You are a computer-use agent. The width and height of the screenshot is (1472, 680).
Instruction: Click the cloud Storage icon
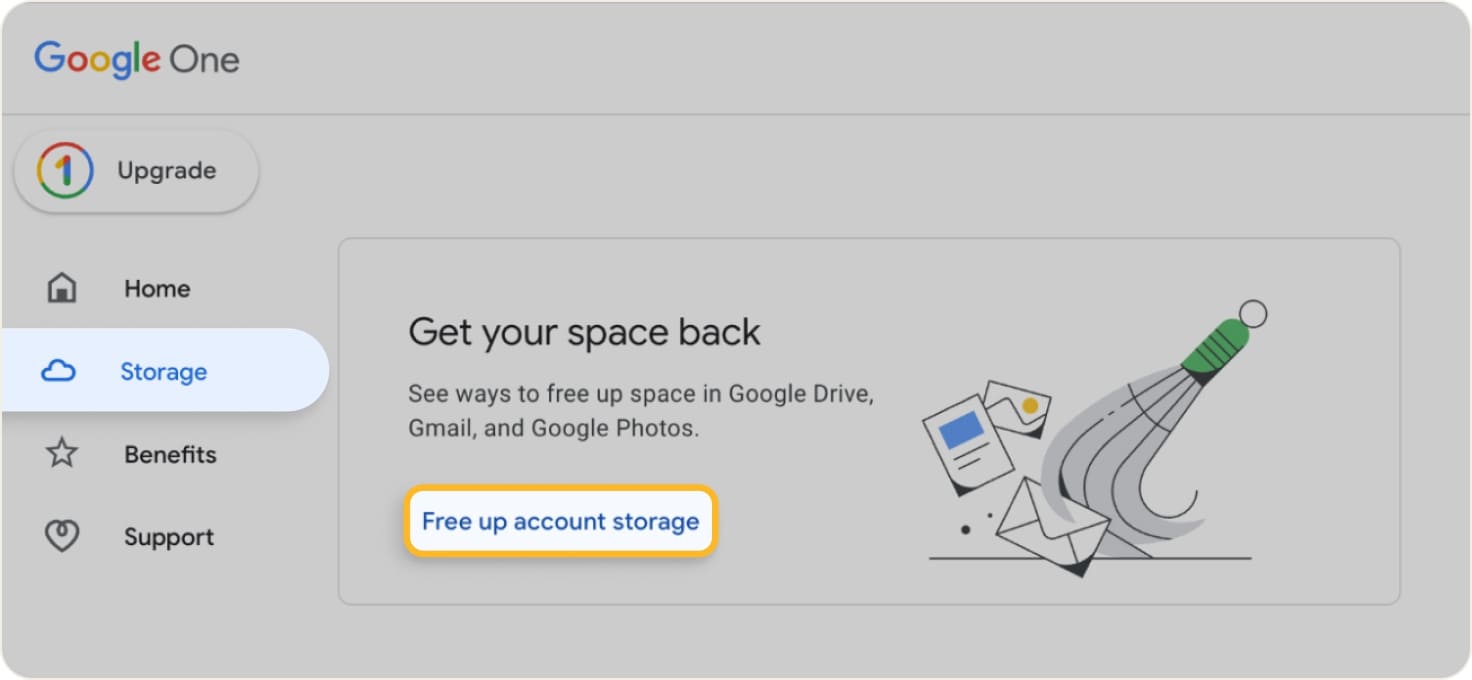60,371
